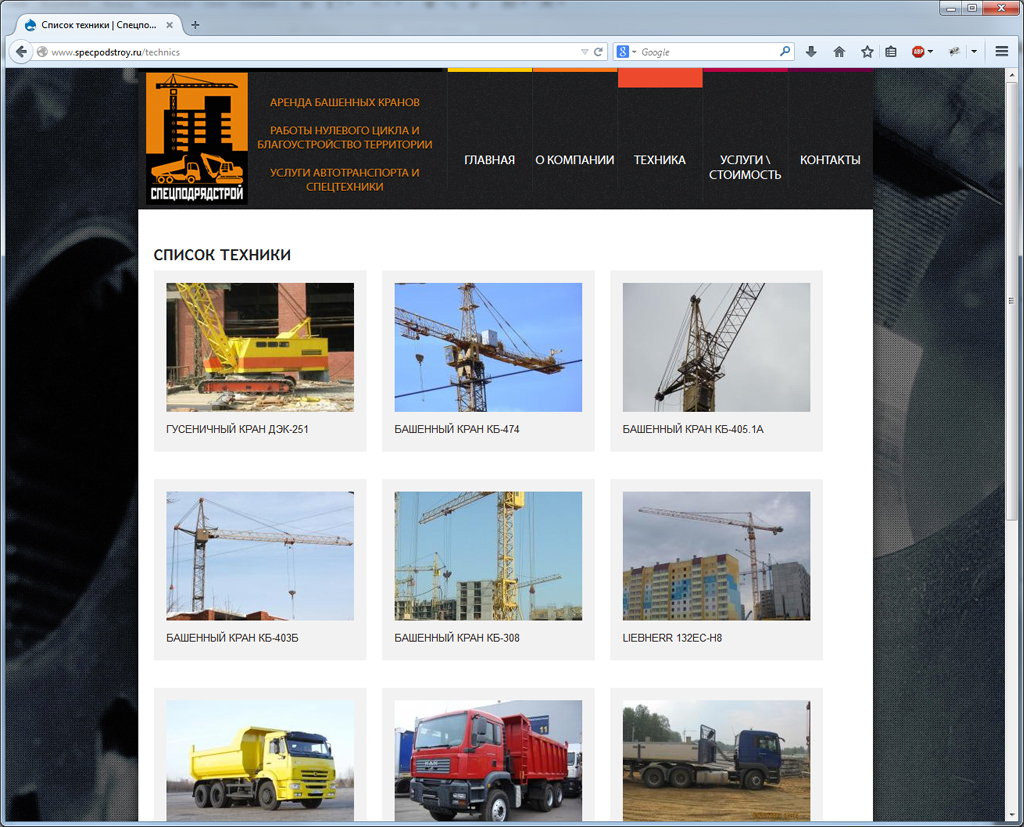This screenshot has height=827, width=1024.
Task: Open the Google search engine dropdown
Action: 626,52
